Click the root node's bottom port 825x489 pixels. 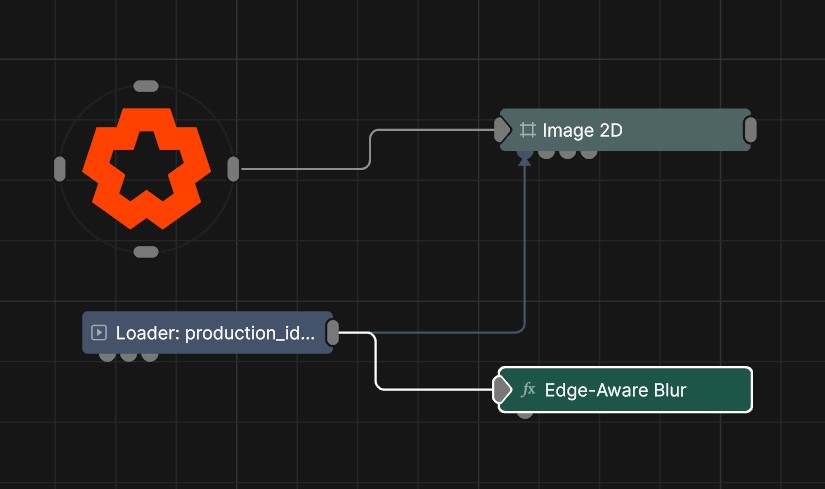coord(146,252)
